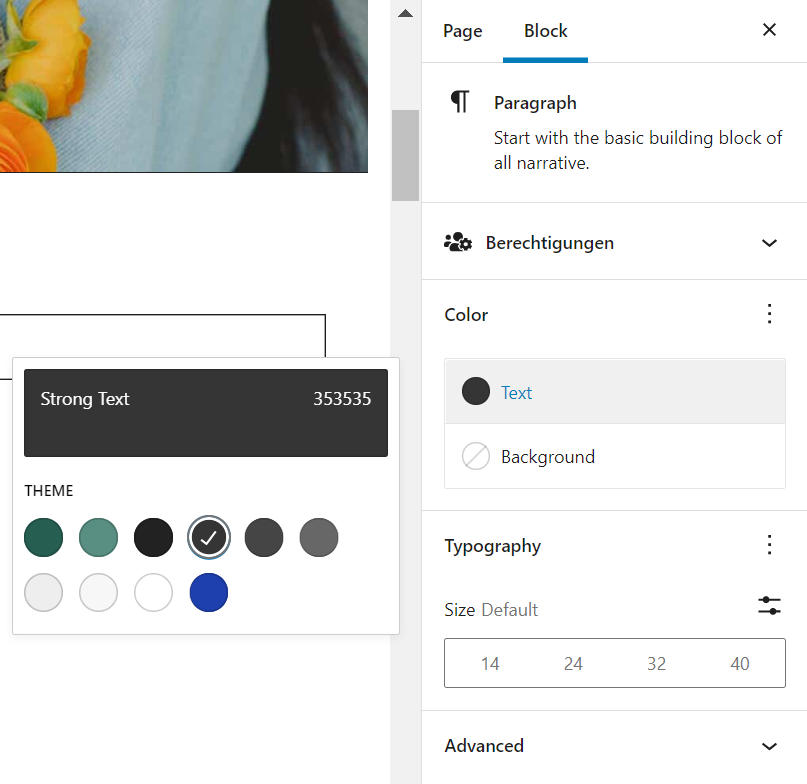The height and width of the screenshot is (784, 807).
Task: Expand the Berechtigungen panel
Action: pyautogui.click(x=769, y=243)
